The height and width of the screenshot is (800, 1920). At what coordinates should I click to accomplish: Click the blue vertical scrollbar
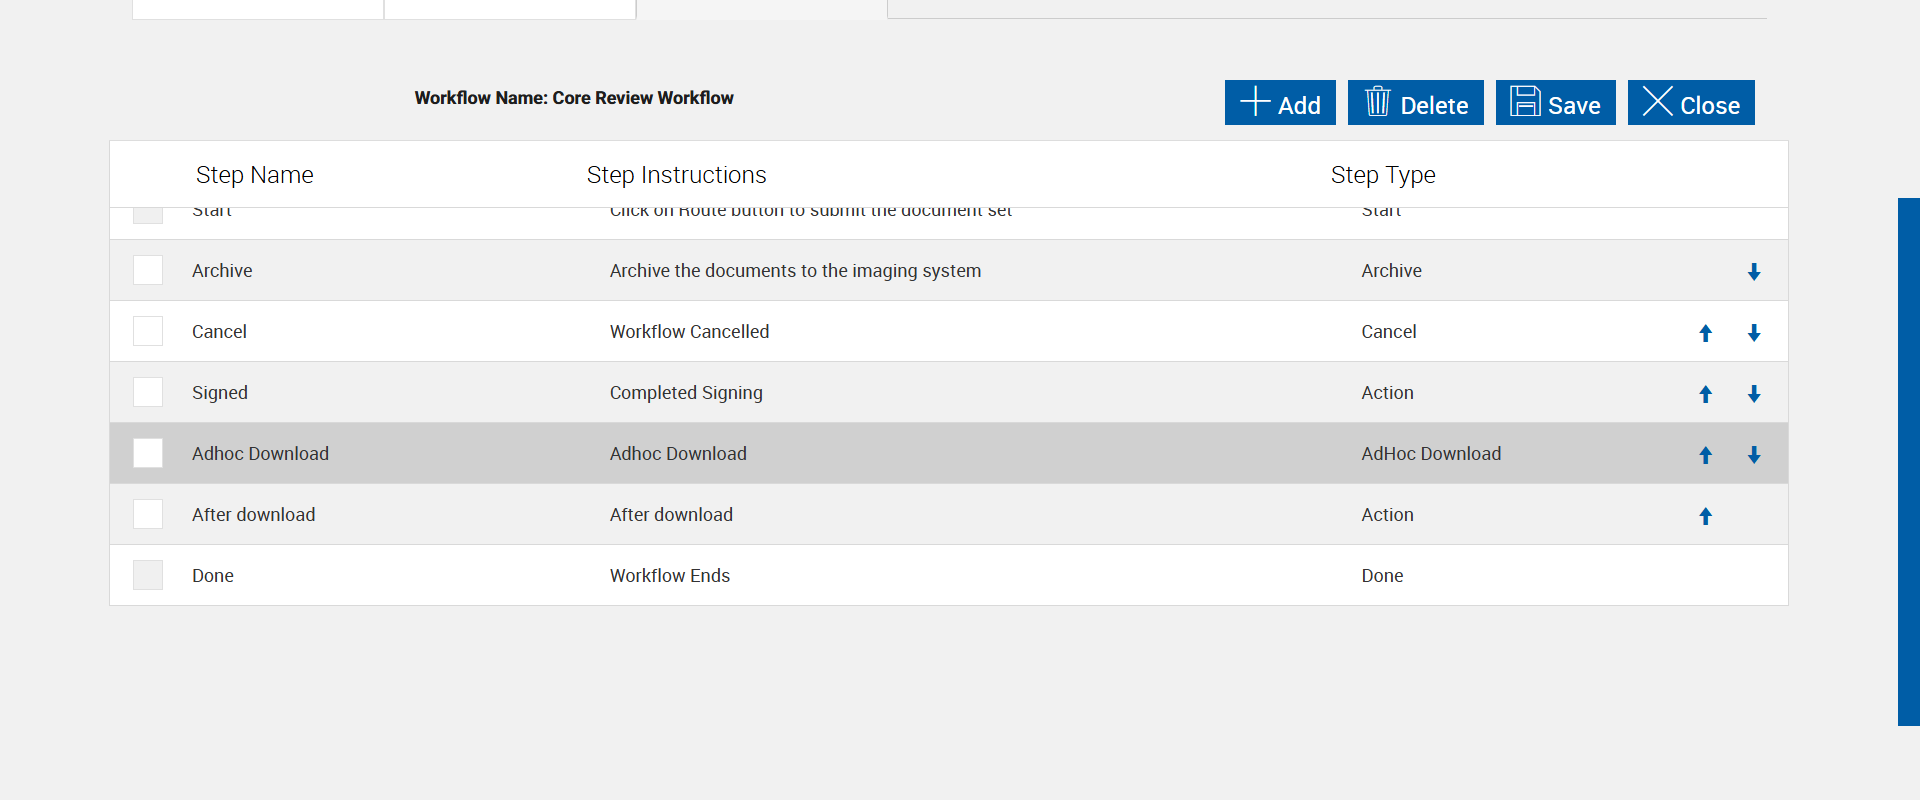(1908, 461)
